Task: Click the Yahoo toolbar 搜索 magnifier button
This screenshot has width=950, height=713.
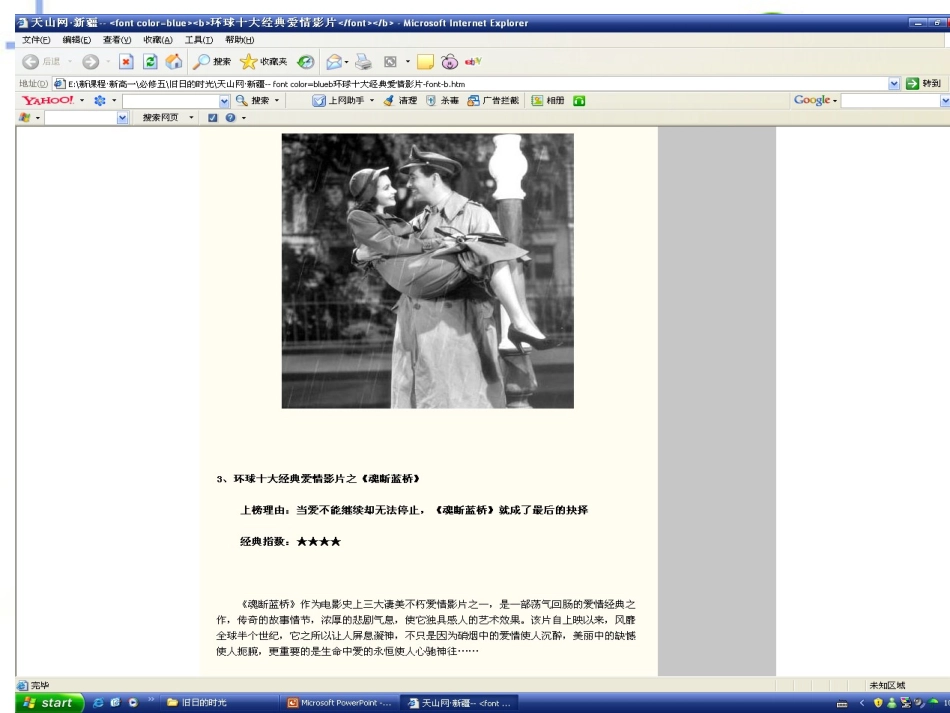Action: pos(253,101)
